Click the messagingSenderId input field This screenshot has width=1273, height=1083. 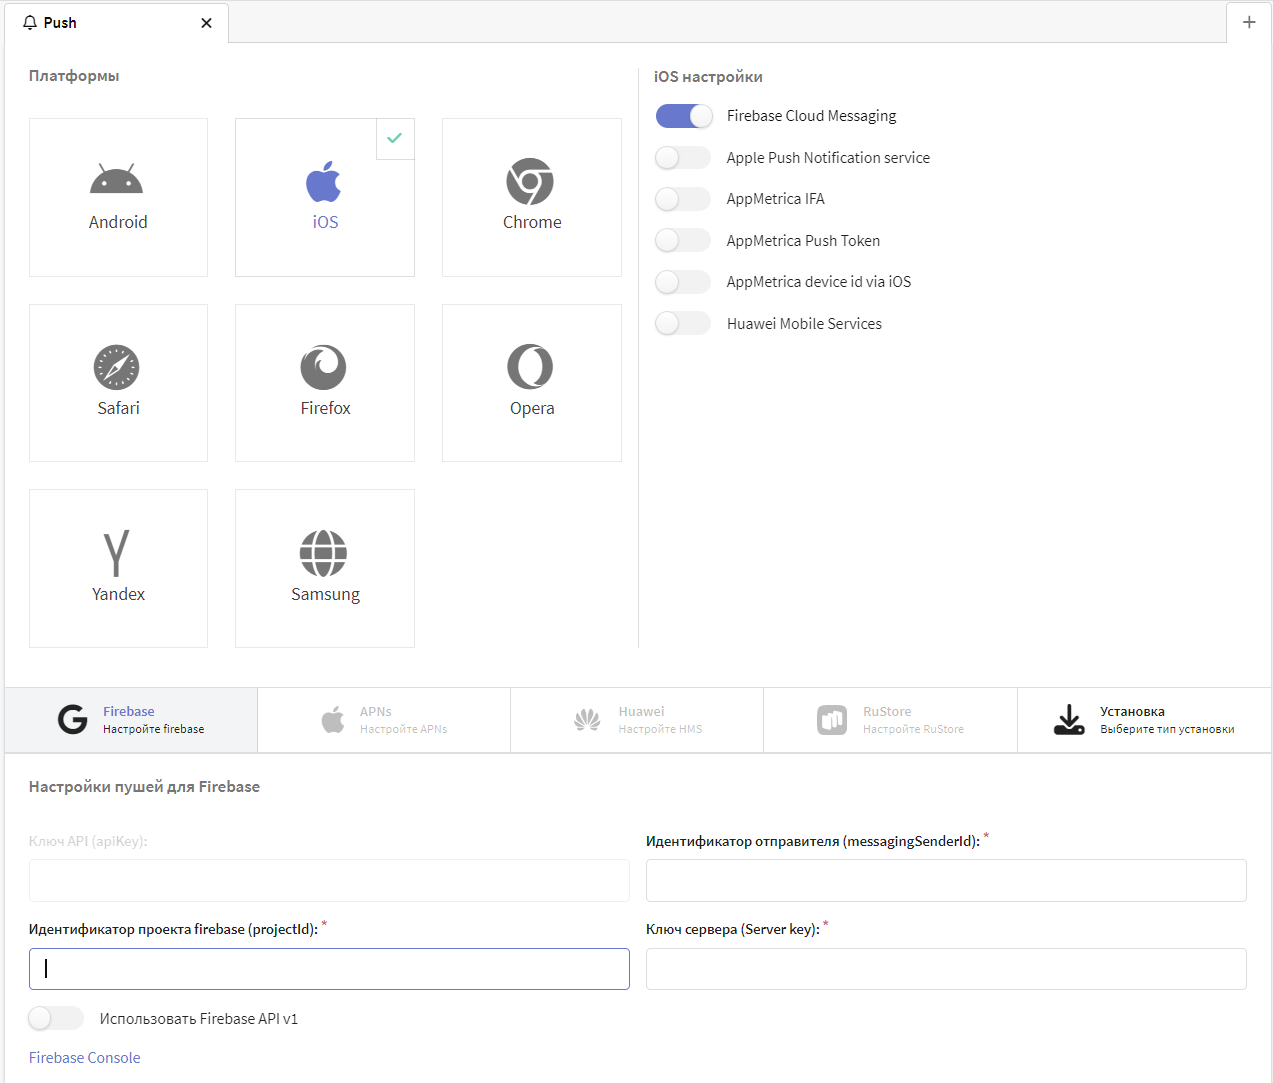(x=946, y=881)
